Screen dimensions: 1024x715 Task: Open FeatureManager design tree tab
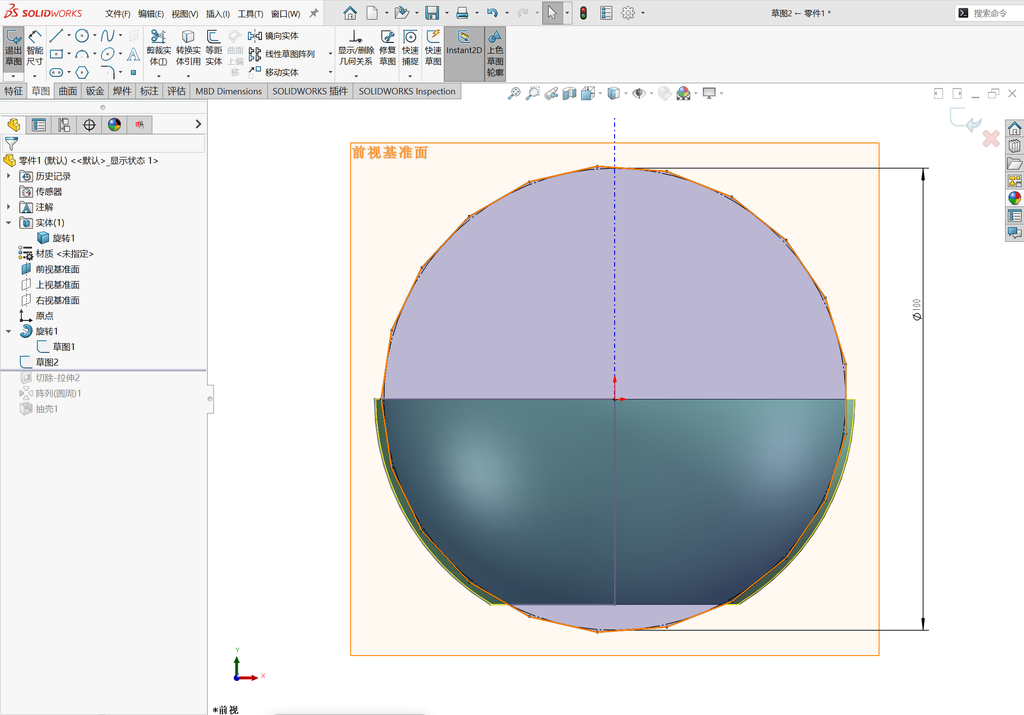[x=14, y=125]
